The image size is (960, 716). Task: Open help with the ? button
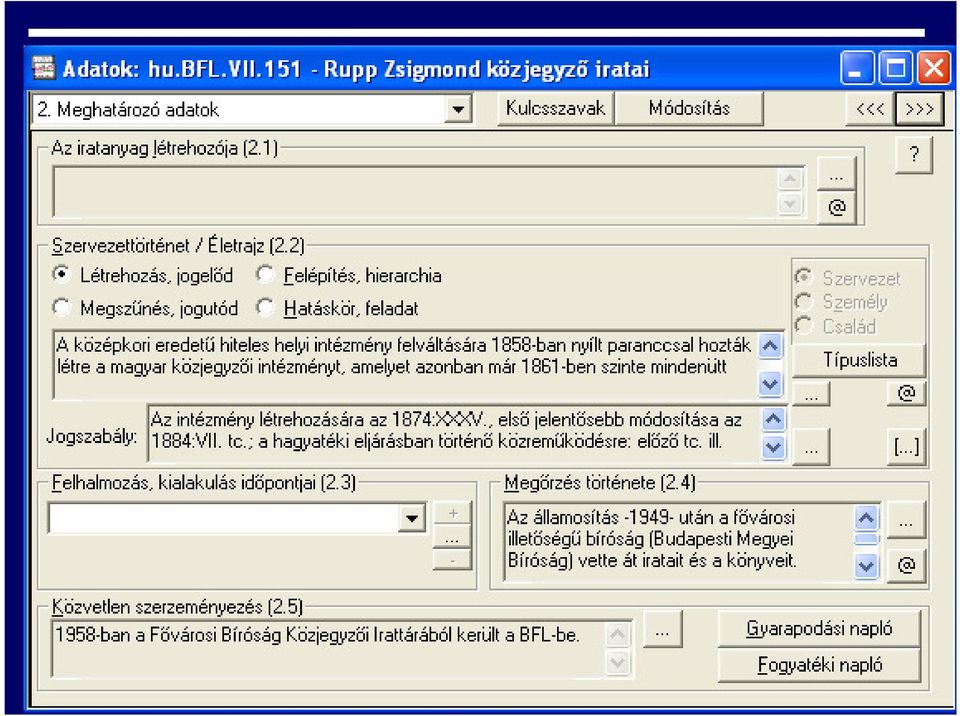[913, 155]
